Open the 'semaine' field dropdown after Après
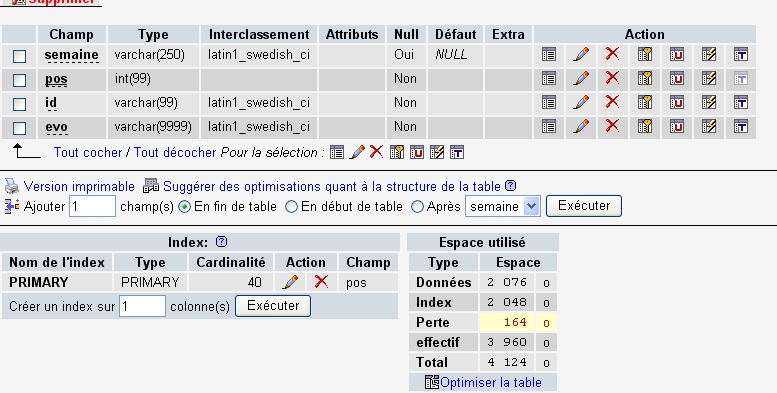This screenshot has width=777, height=393. pyautogui.click(x=502, y=206)
